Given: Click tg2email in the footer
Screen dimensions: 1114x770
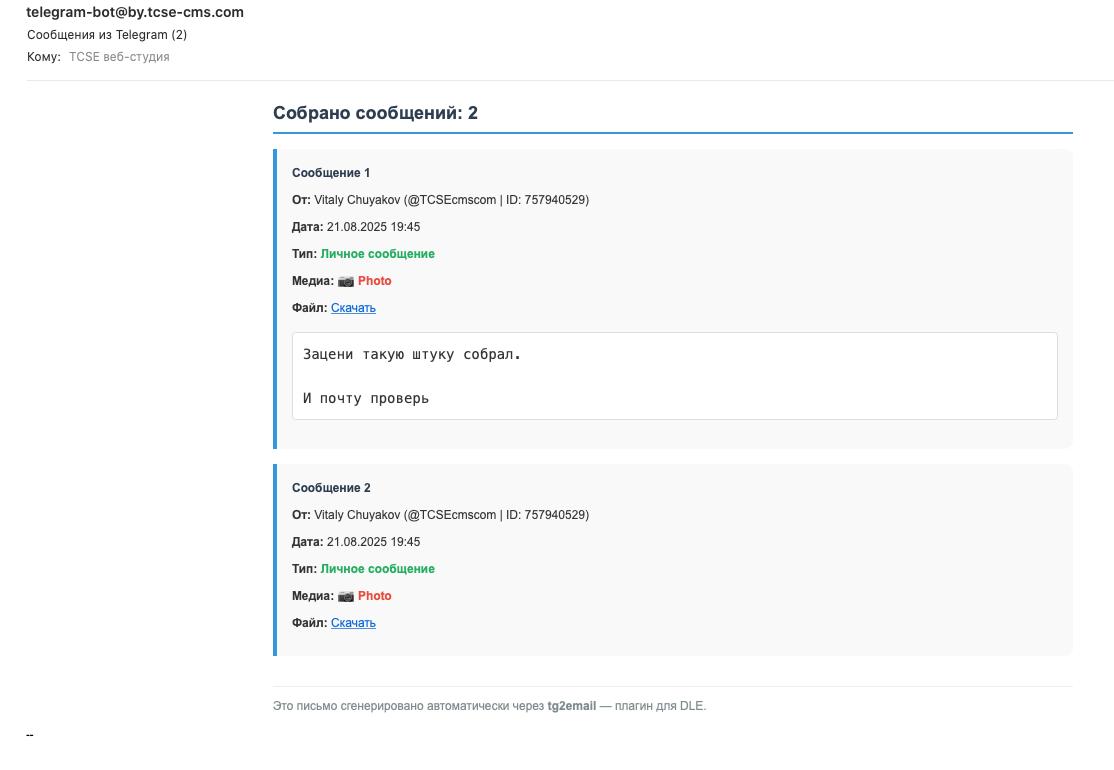Looking at the screenshot, I should pos(571,706).
